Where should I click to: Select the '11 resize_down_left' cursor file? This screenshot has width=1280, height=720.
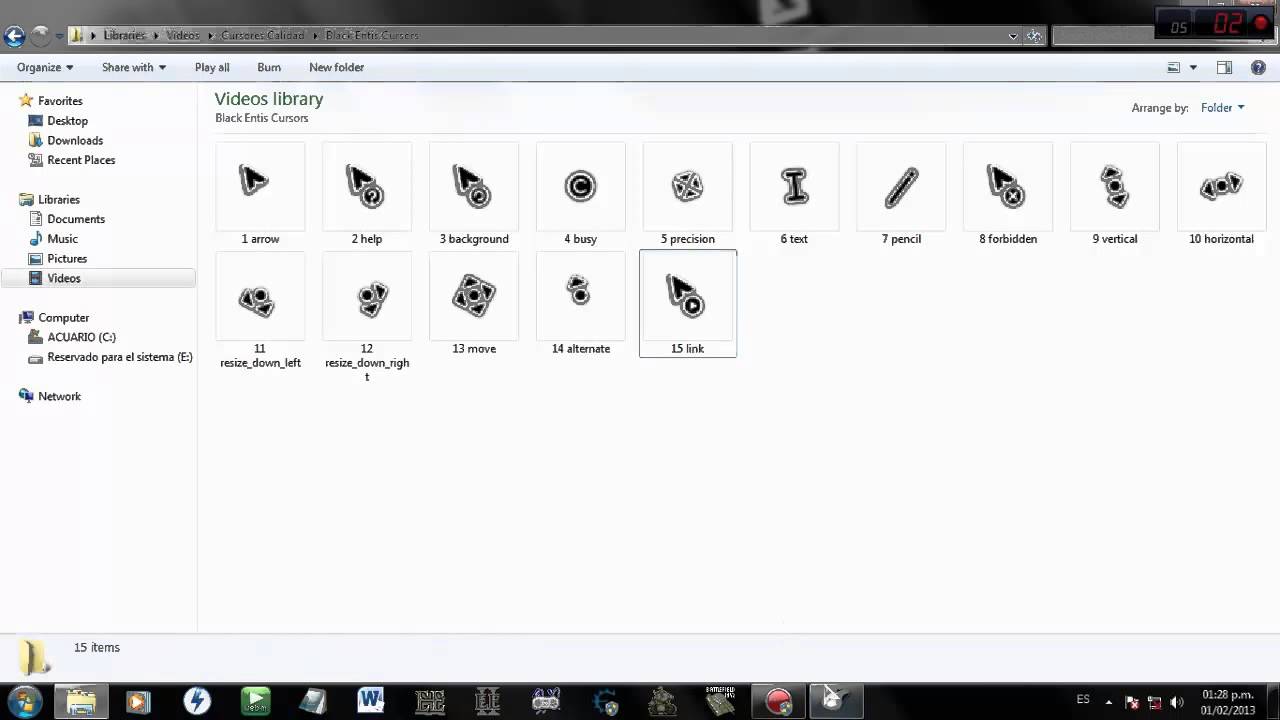click(x=260, y=311)
